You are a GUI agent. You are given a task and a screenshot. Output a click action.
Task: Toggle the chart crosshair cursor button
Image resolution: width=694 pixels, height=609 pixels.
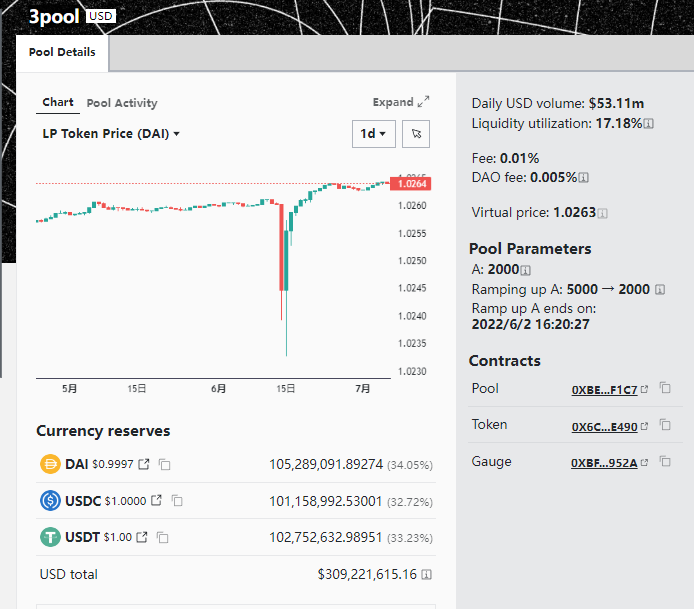[419, 134]
